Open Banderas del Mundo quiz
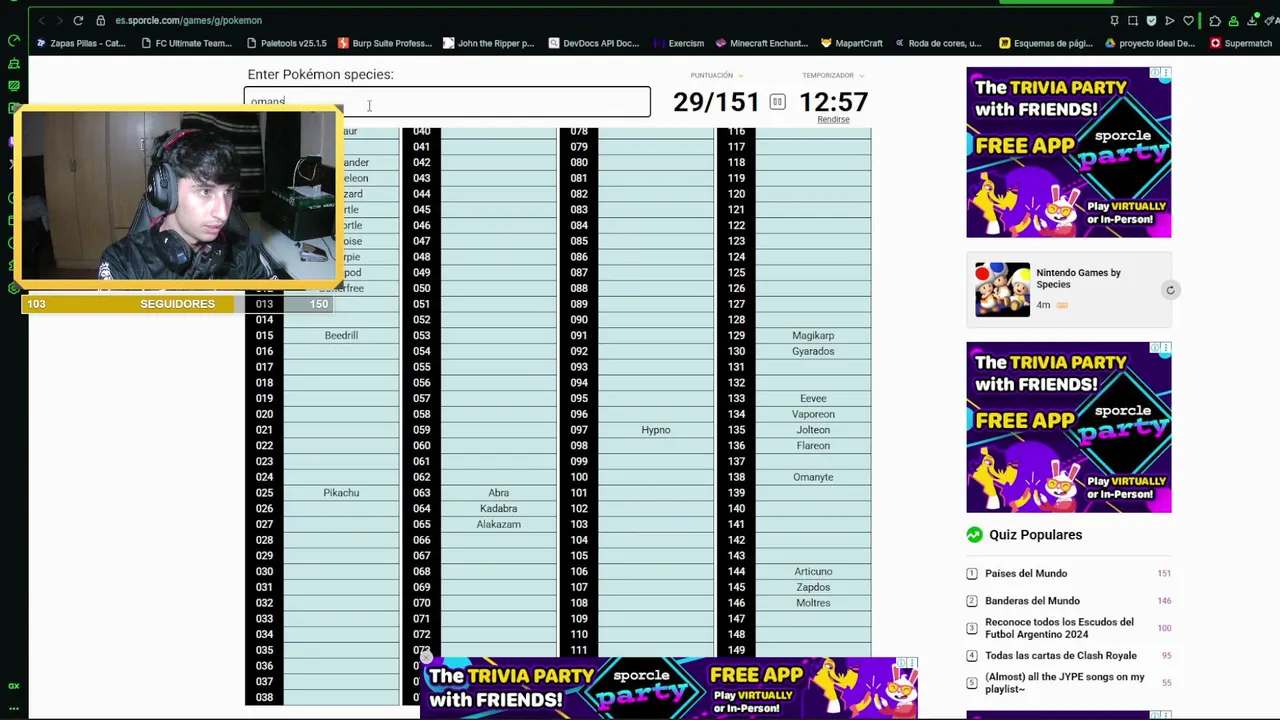 pos(1032,600)
